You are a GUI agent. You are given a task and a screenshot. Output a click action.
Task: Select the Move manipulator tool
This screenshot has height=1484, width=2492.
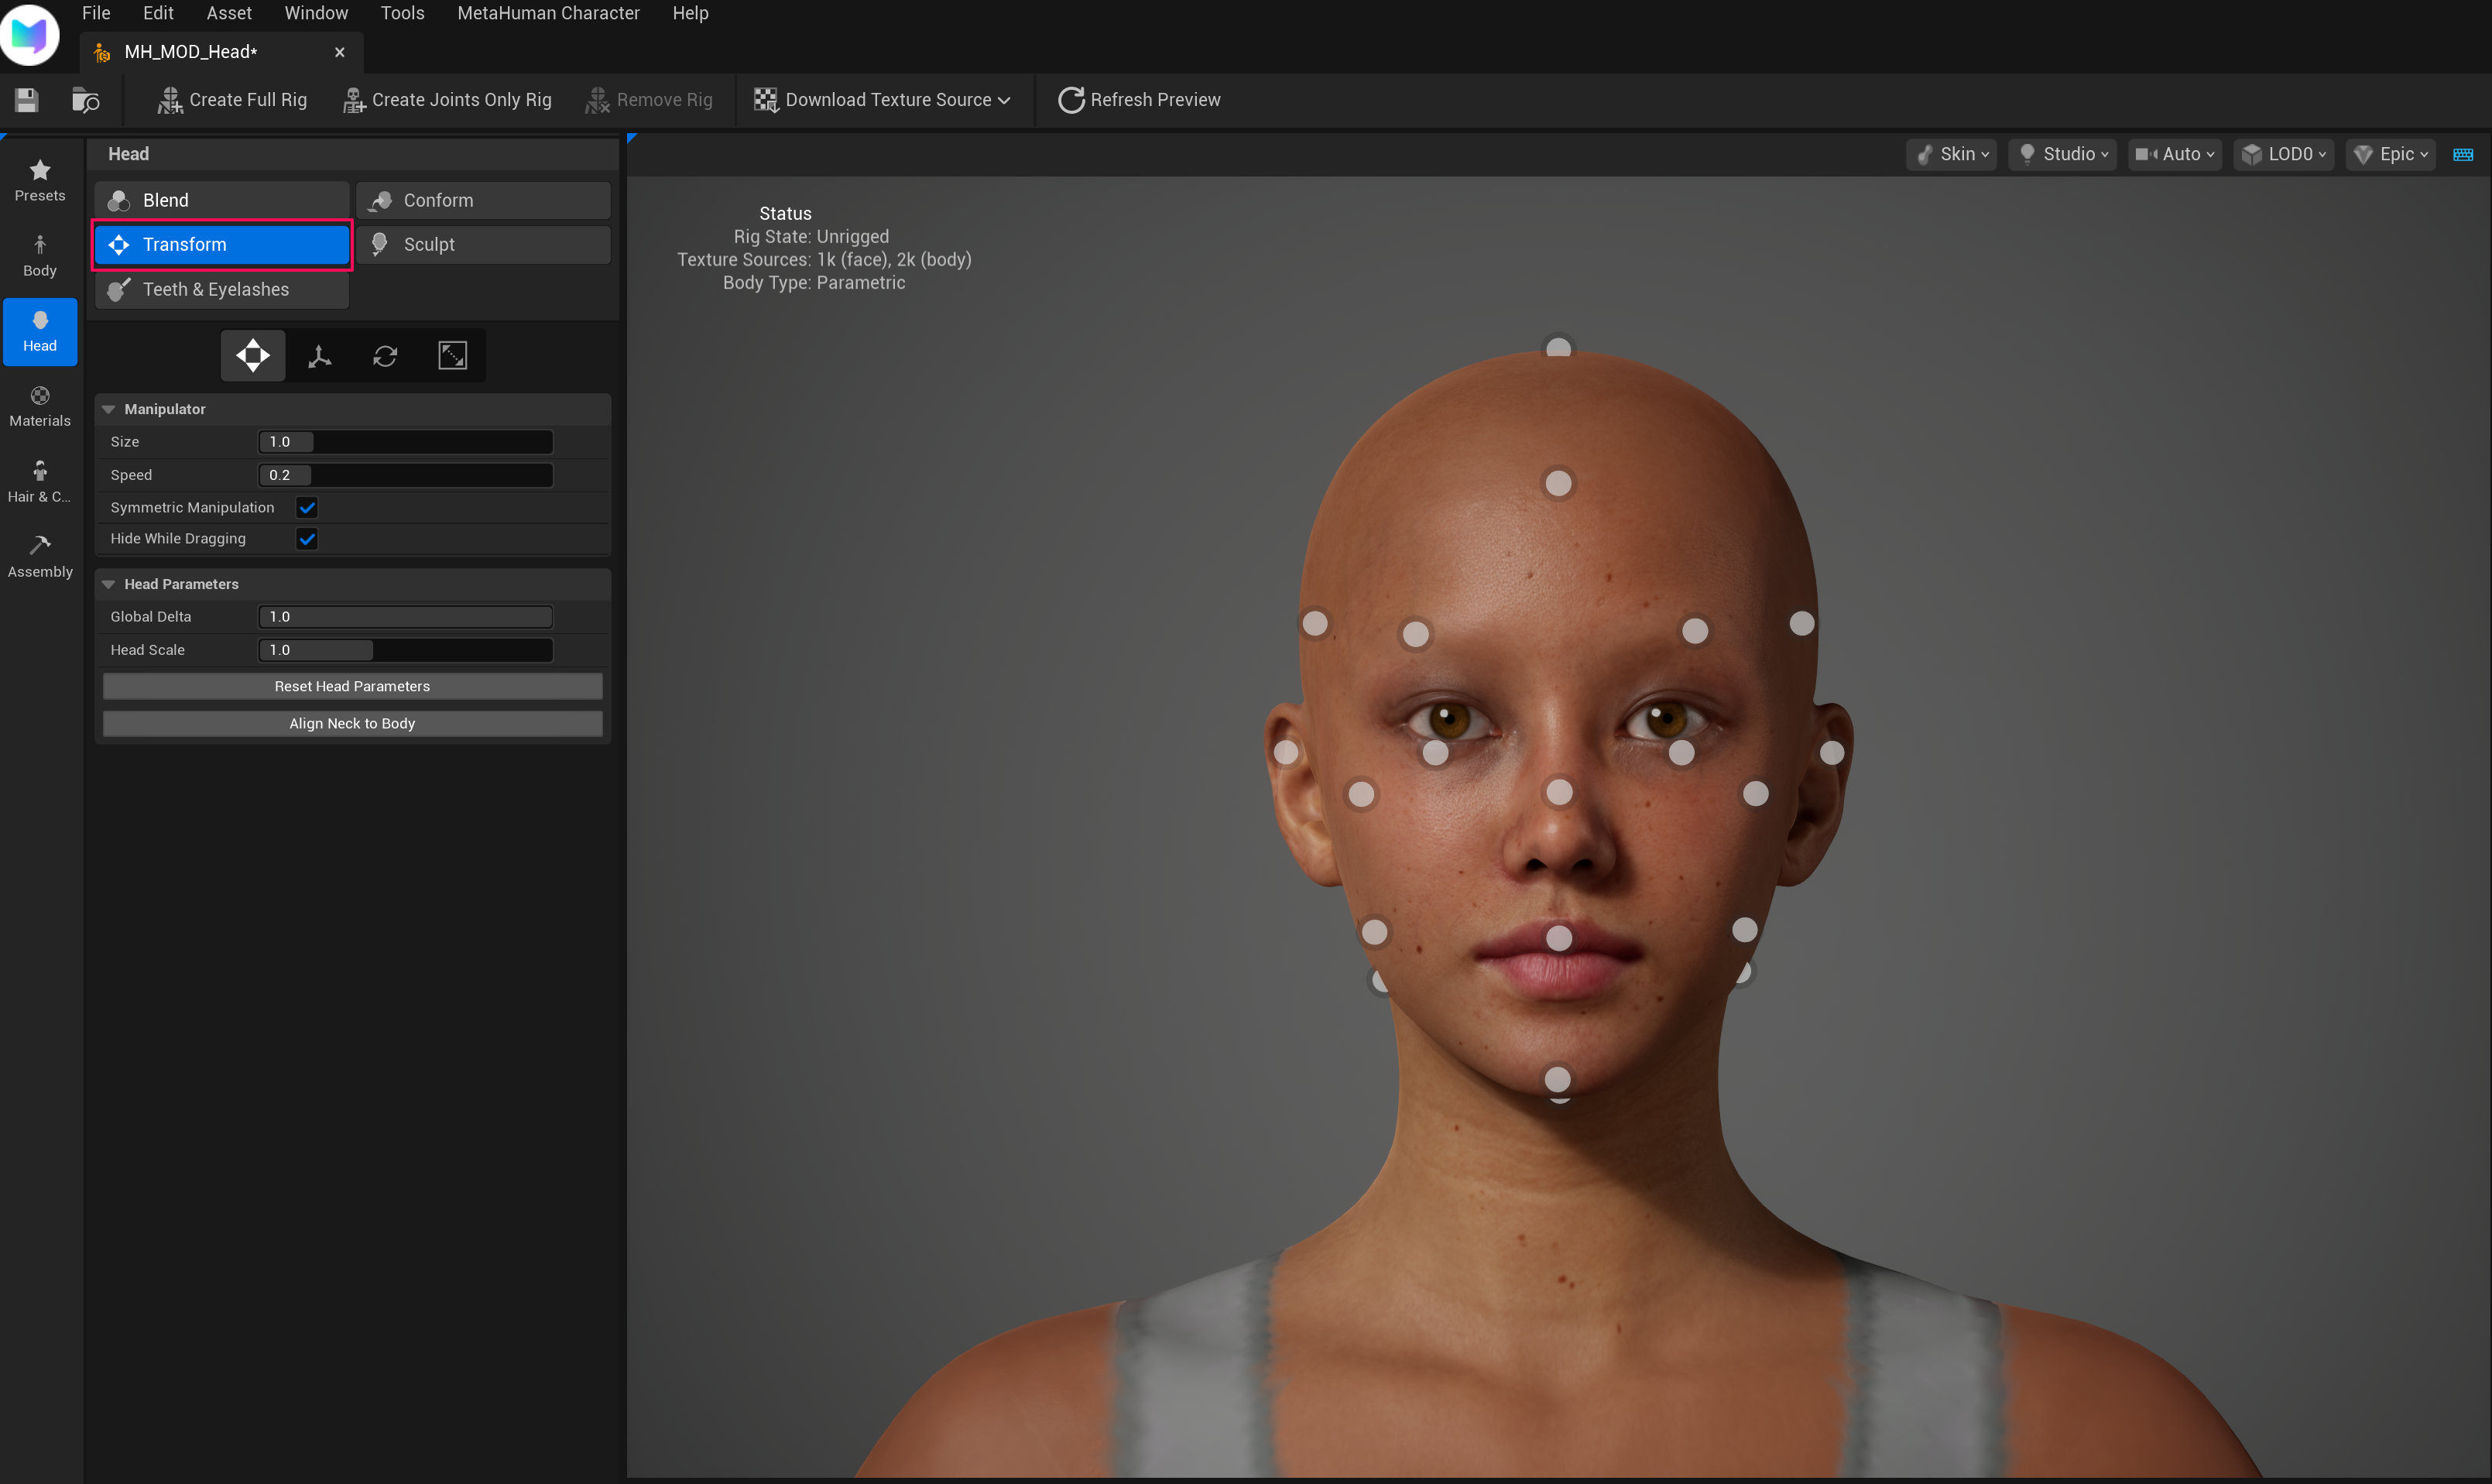[252, 355]
